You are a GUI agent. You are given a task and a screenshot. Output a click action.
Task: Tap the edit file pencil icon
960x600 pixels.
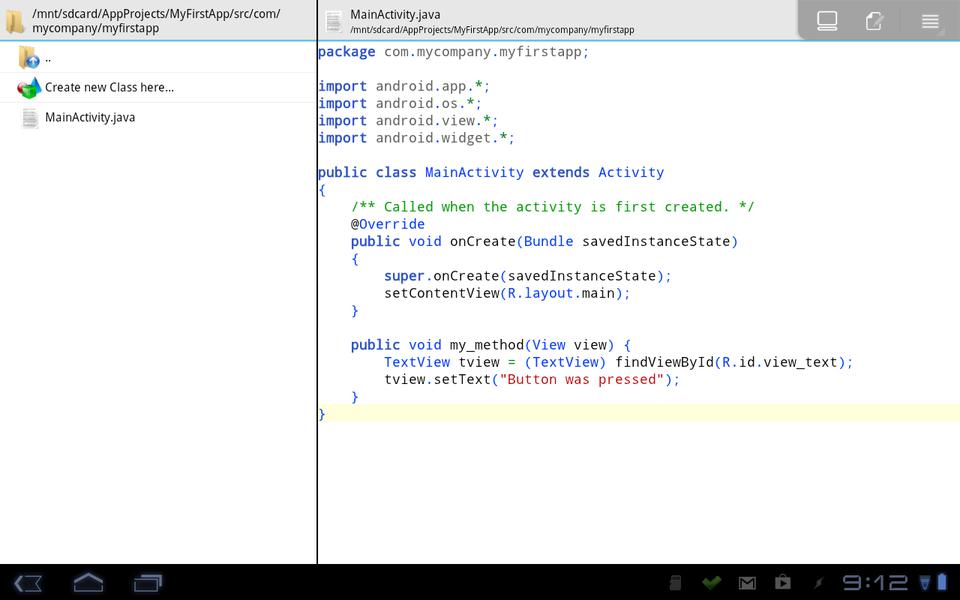[875, 21]
